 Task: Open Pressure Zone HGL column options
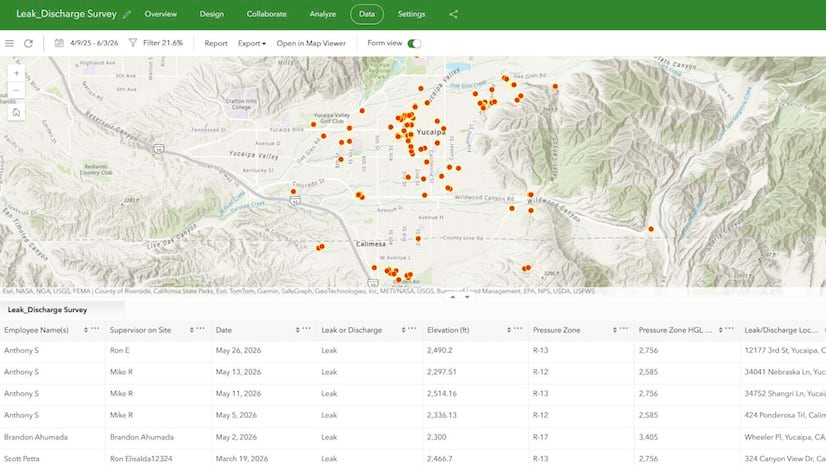[x=730, y=329]
